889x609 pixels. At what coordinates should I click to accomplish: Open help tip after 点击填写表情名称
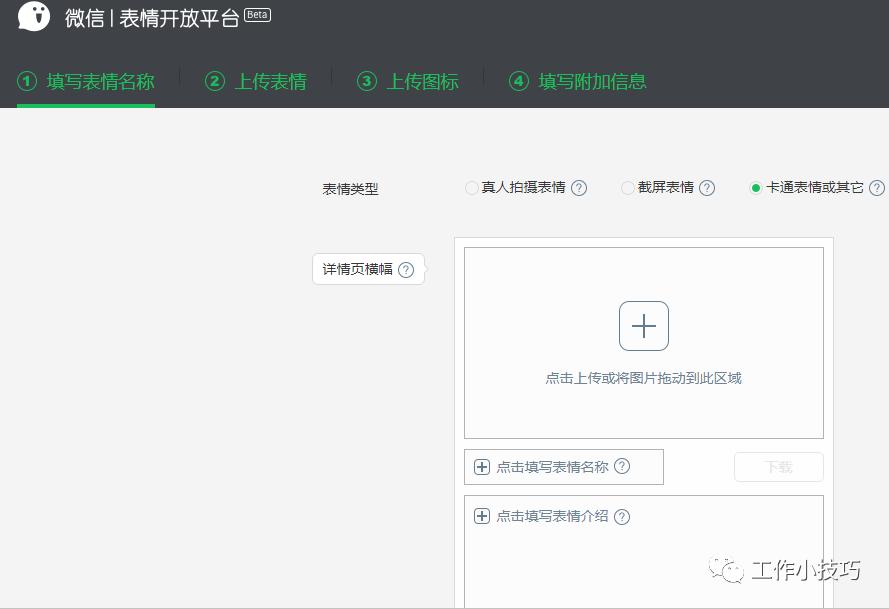(x=622, y=466)
